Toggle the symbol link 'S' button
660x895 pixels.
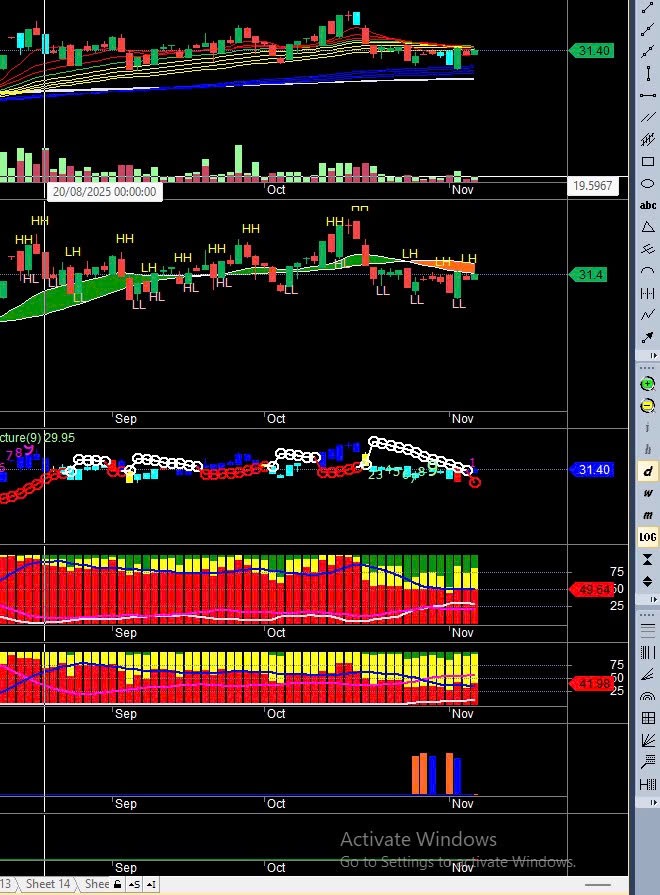[134, 884]
